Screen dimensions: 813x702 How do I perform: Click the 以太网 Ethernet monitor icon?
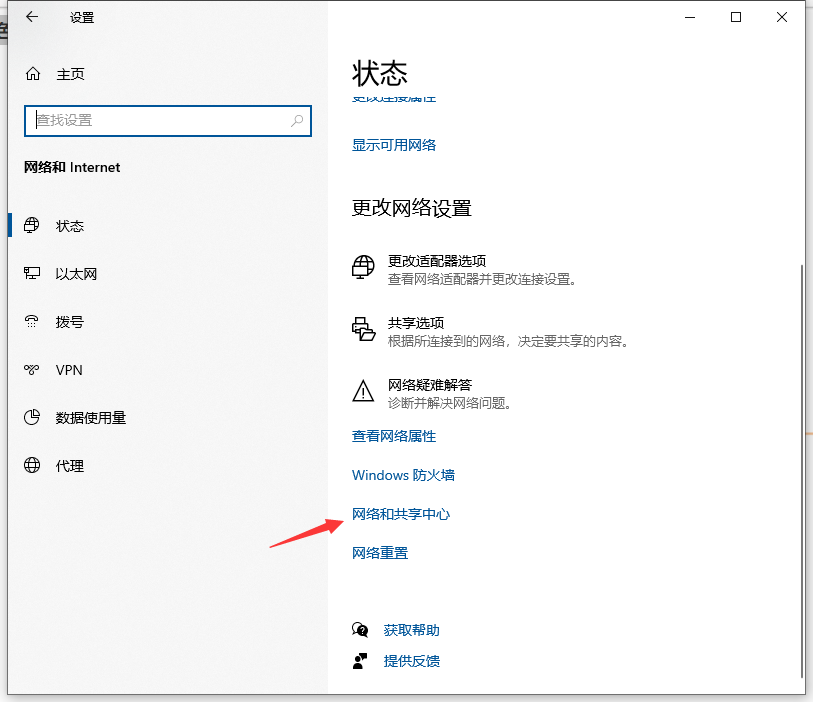tap(33, 274)
